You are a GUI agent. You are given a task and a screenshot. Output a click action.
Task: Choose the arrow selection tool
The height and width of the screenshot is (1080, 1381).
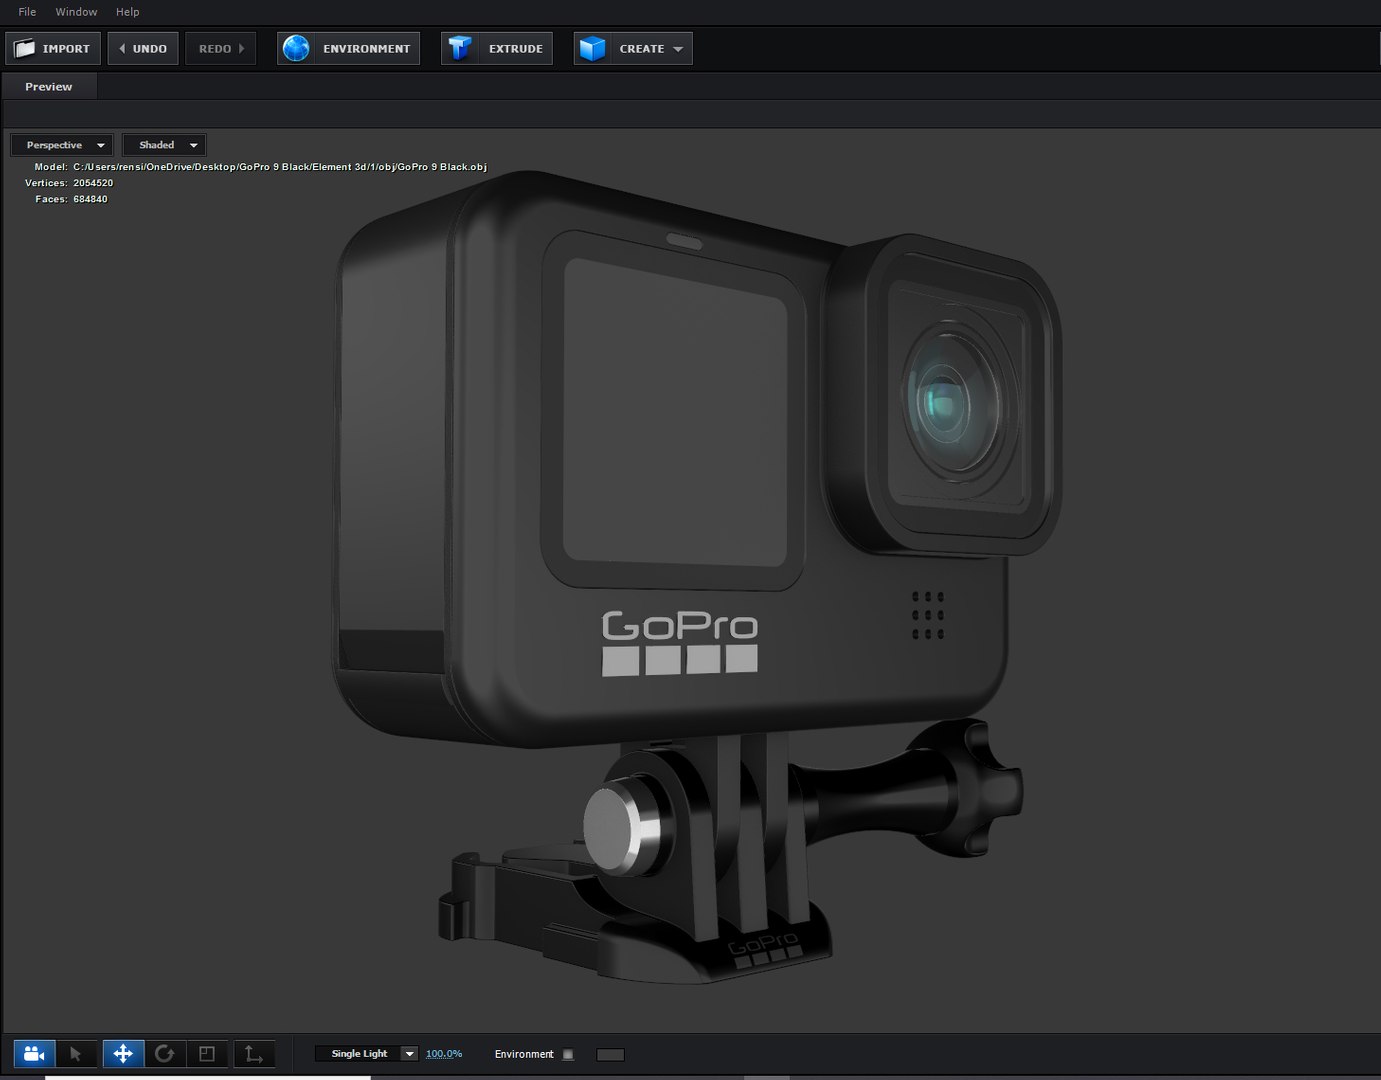click(x=76, y=1053)
